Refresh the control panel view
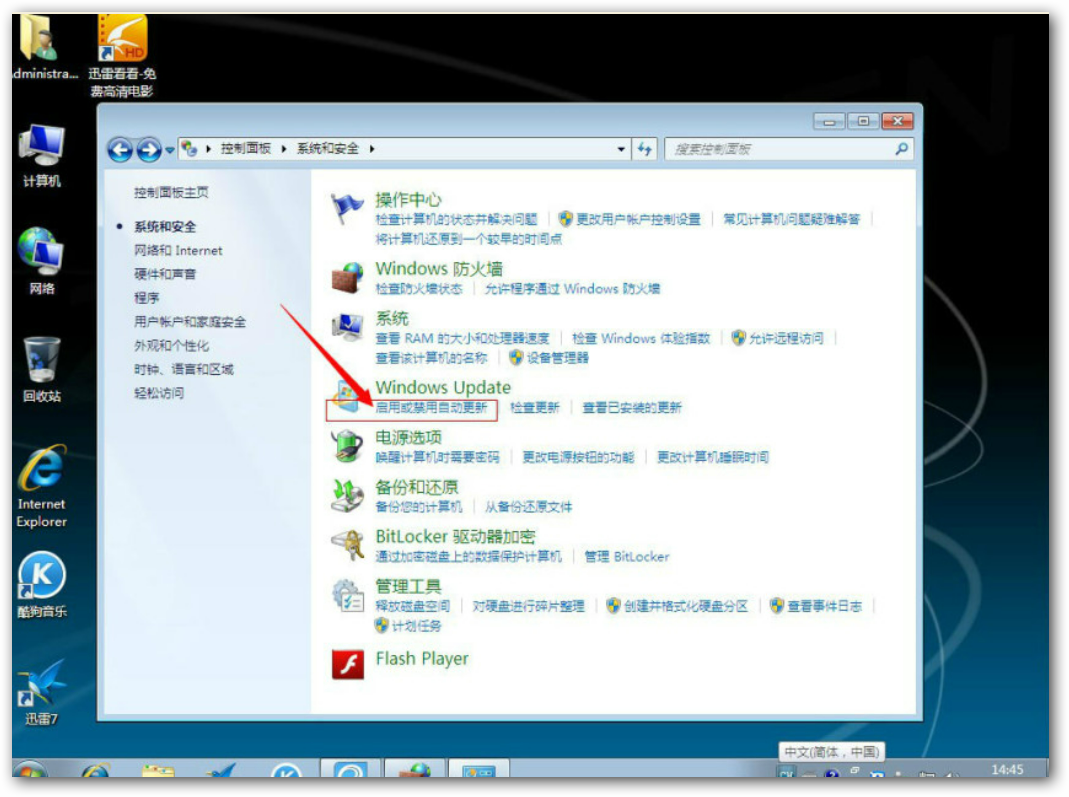This screenshot has height=797, width=1069. click(645, 149)
